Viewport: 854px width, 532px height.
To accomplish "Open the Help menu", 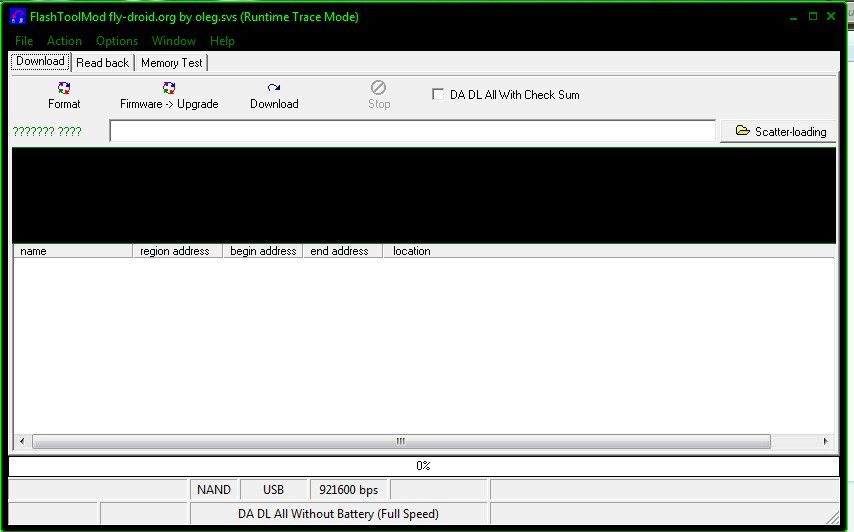I will coord(222,41).
